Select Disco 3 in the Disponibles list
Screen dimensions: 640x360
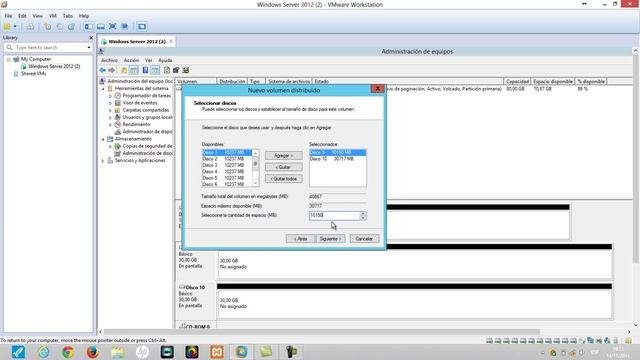click(227, 165)
